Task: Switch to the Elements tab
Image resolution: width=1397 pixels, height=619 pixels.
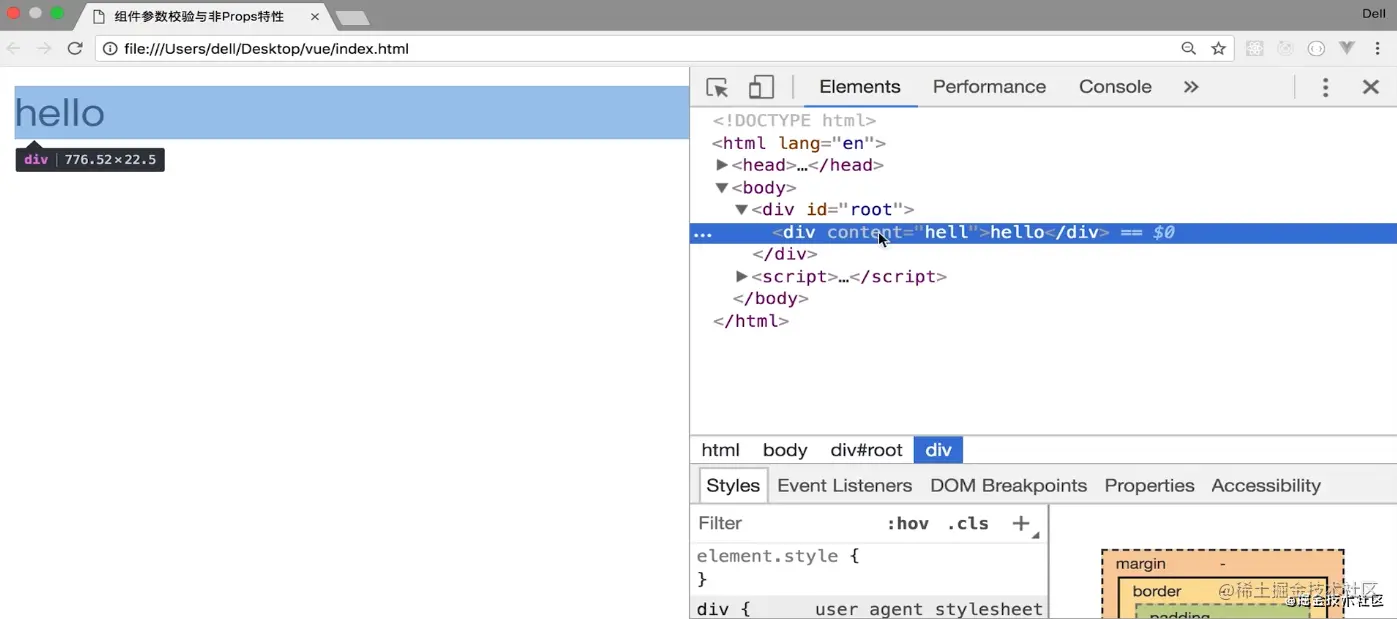Action: [860, 87]
